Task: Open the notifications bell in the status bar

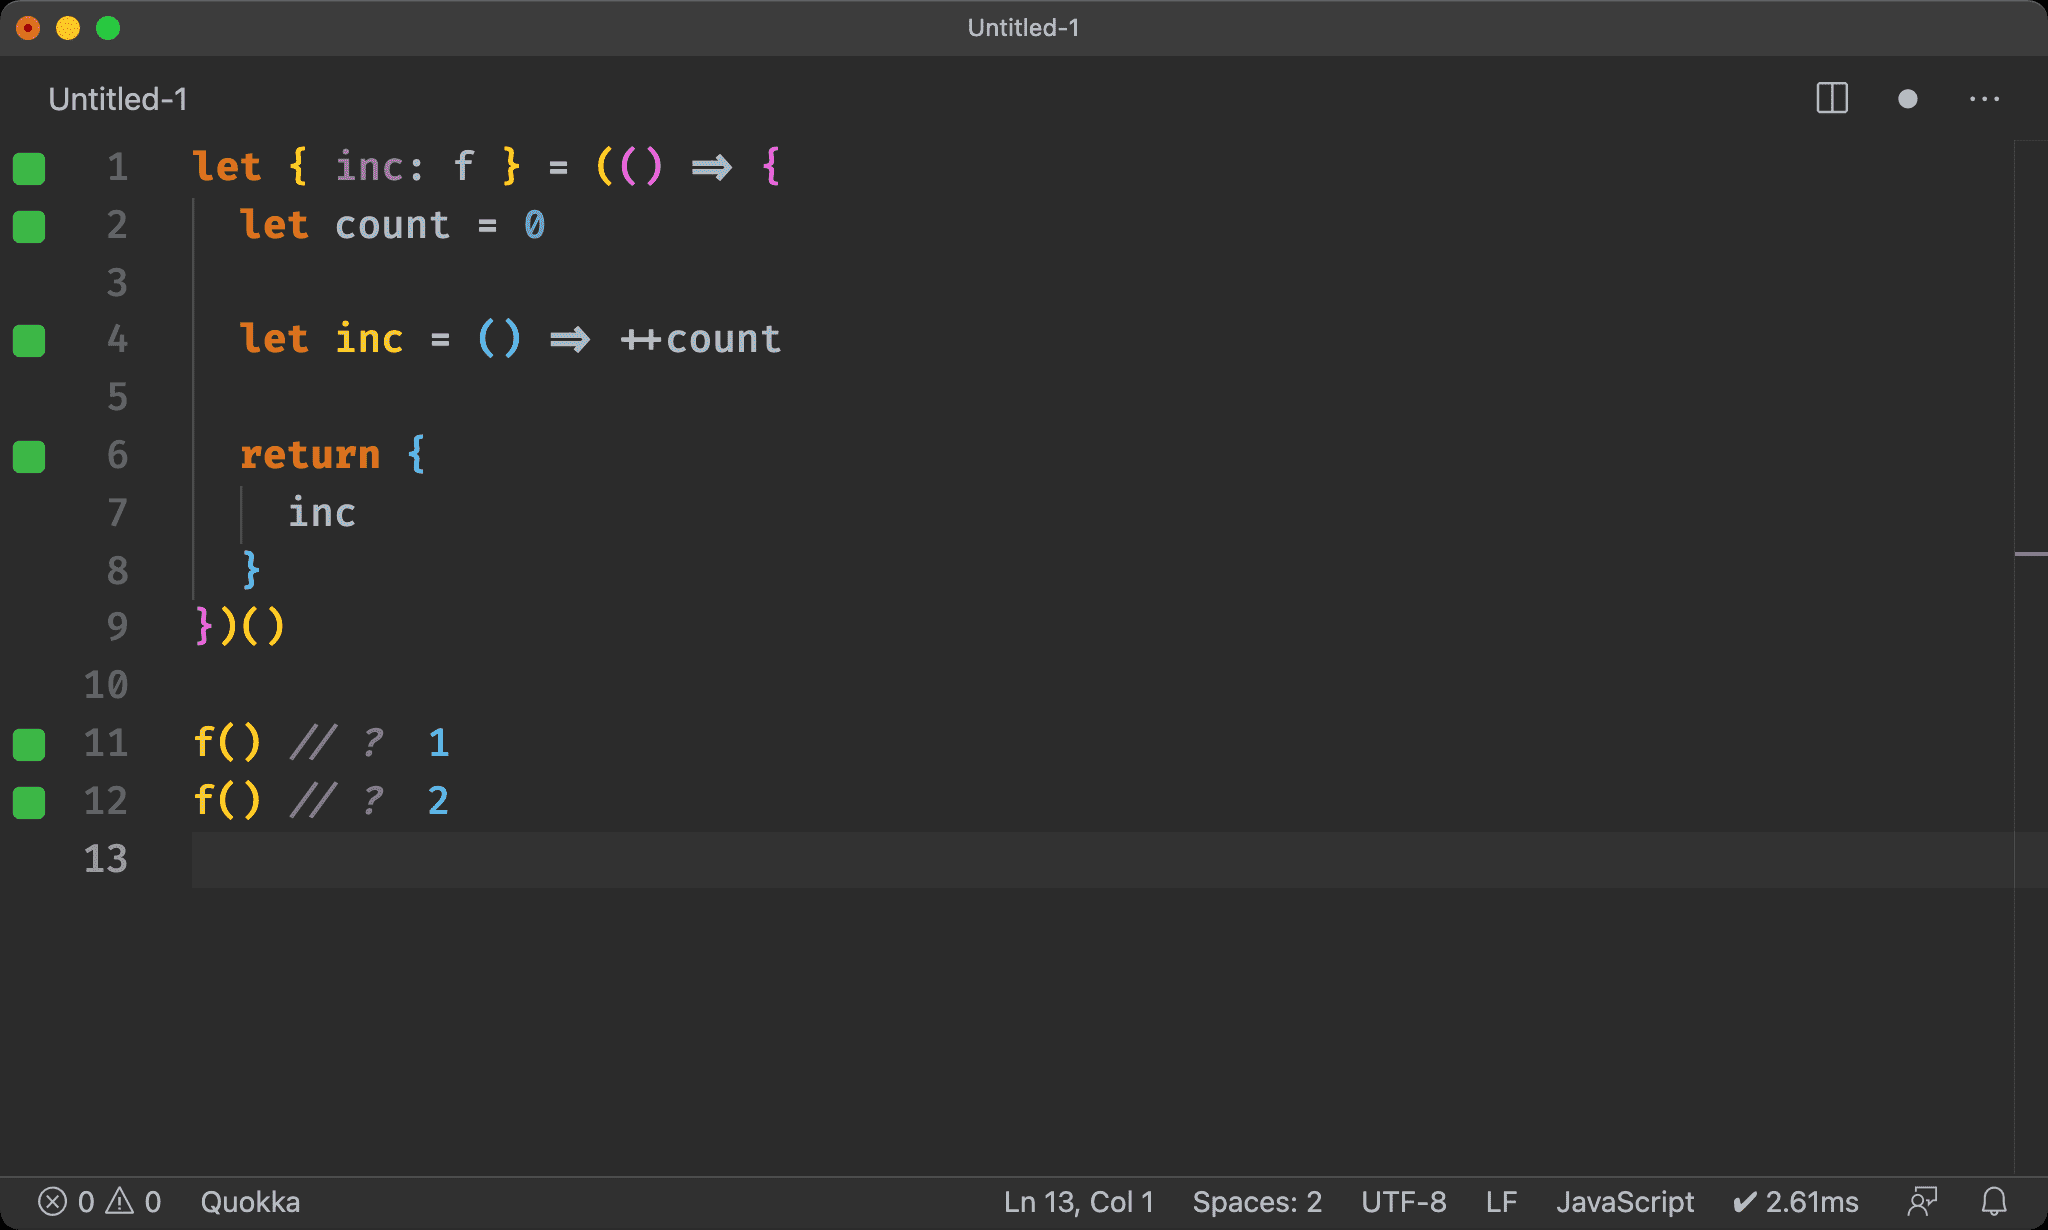Action: pyautogui.click(x=1994, y=1201)
